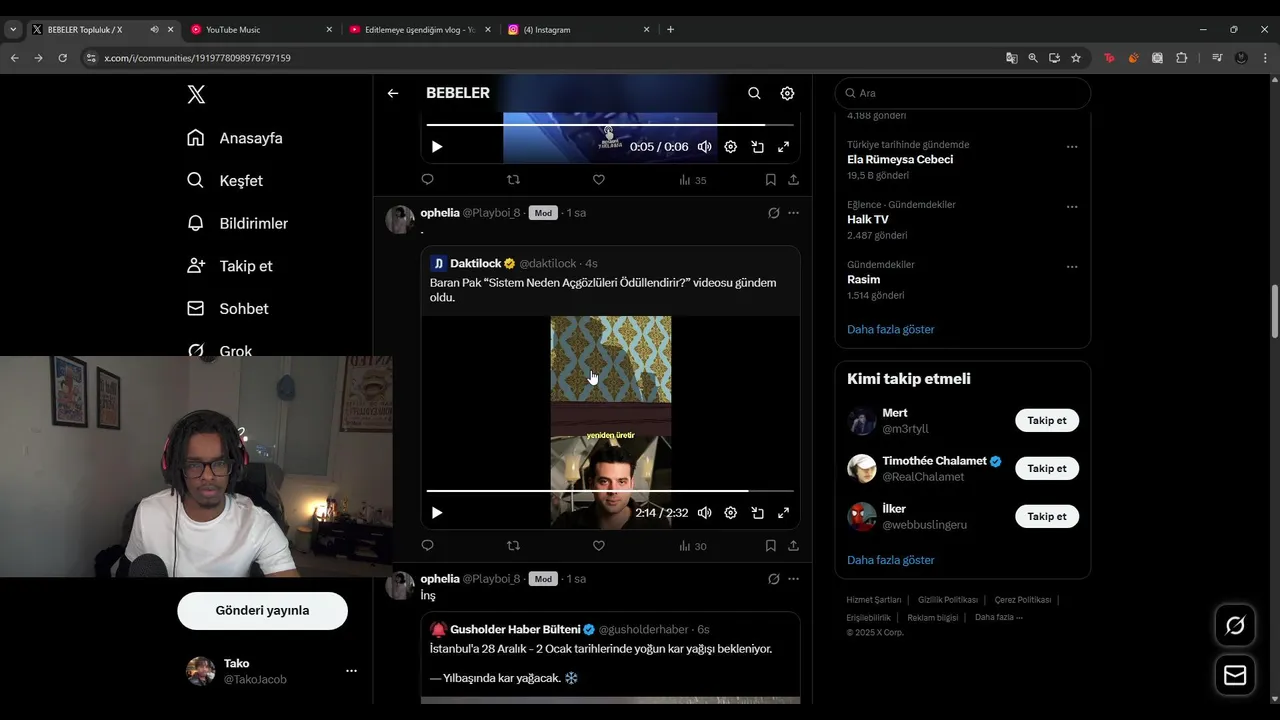Play the Baran Pak video
1280x720 pixels.
pyautogui.click(x=437, y=513)
